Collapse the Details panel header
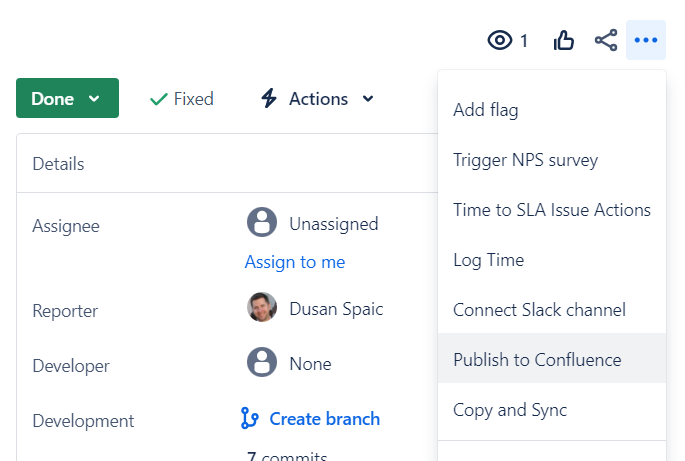Image resolution: width=685 pixels, height=461 pixels. [x=58, y=164]
